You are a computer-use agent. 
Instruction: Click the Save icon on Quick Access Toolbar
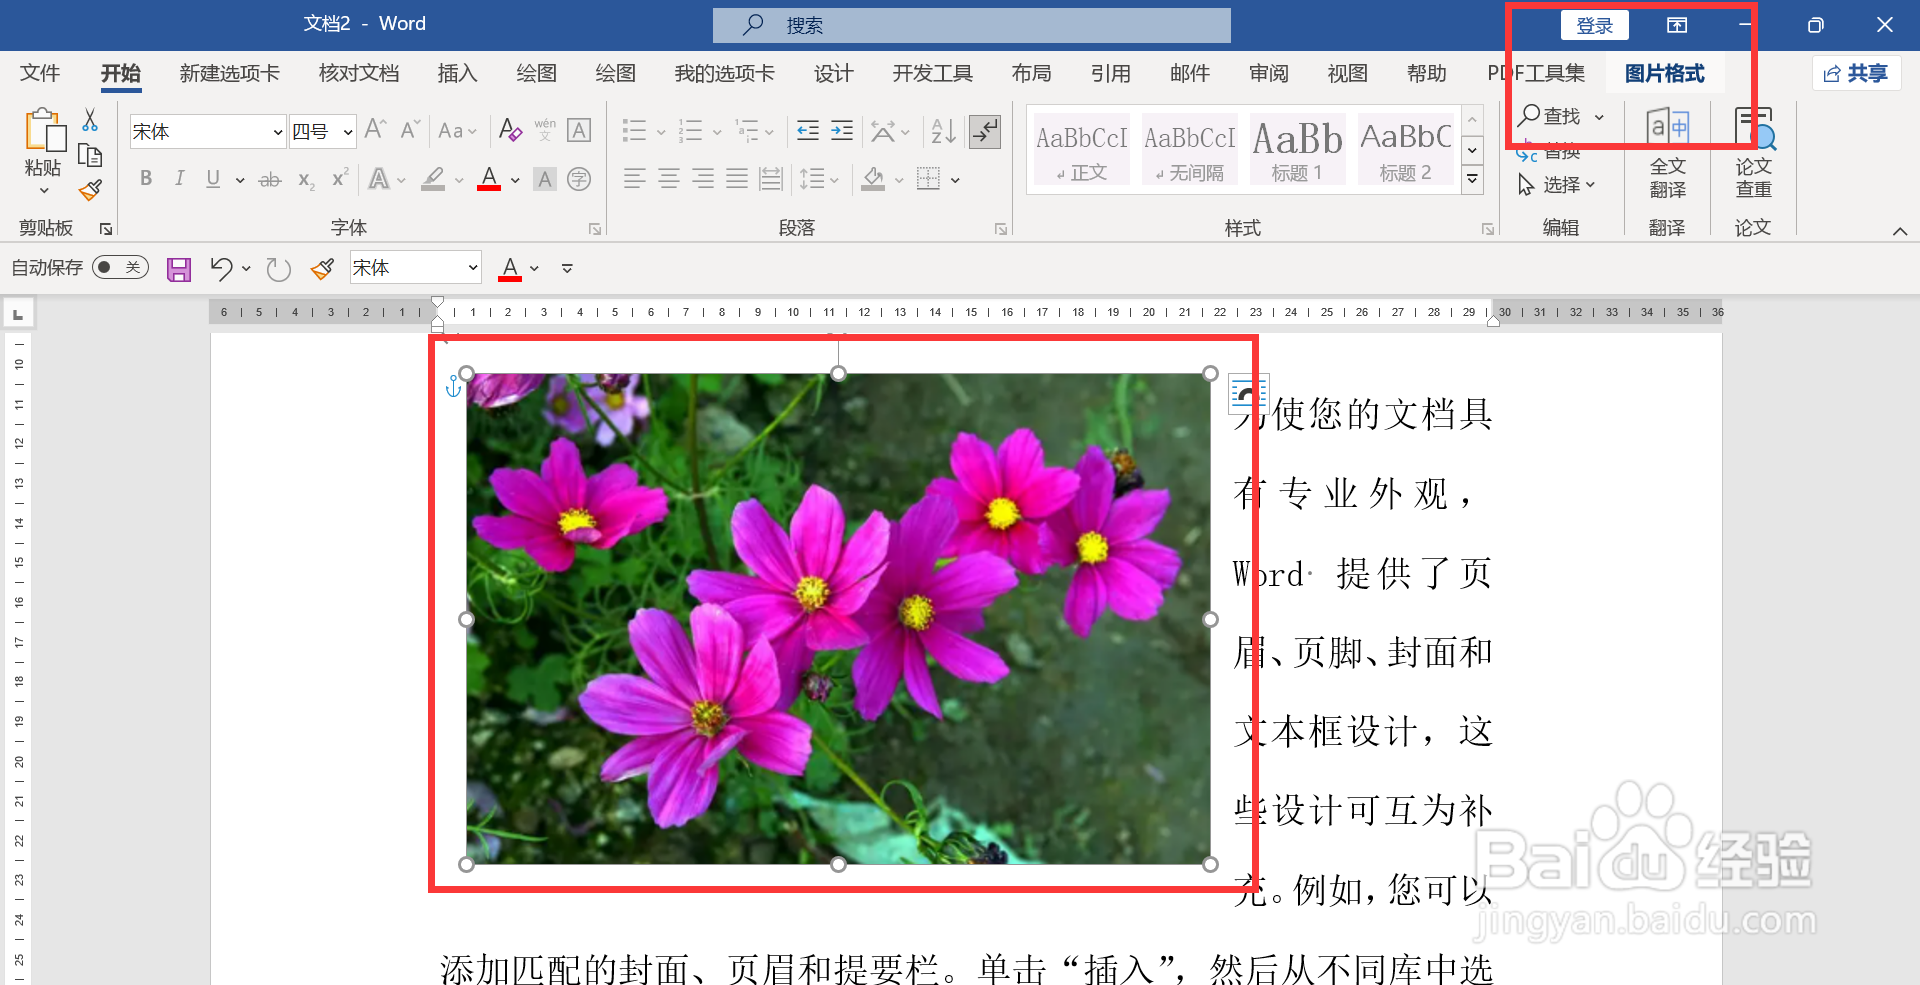(178, 268)
